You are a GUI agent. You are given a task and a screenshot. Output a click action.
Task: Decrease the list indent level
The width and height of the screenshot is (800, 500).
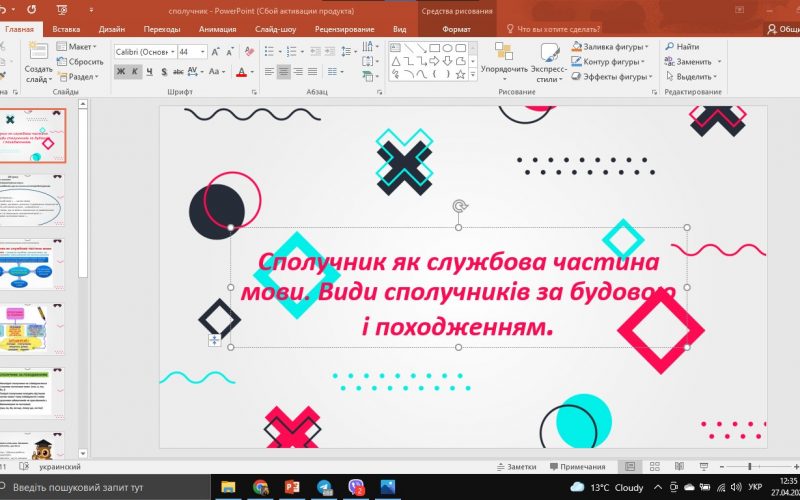[x=315, y=52]
